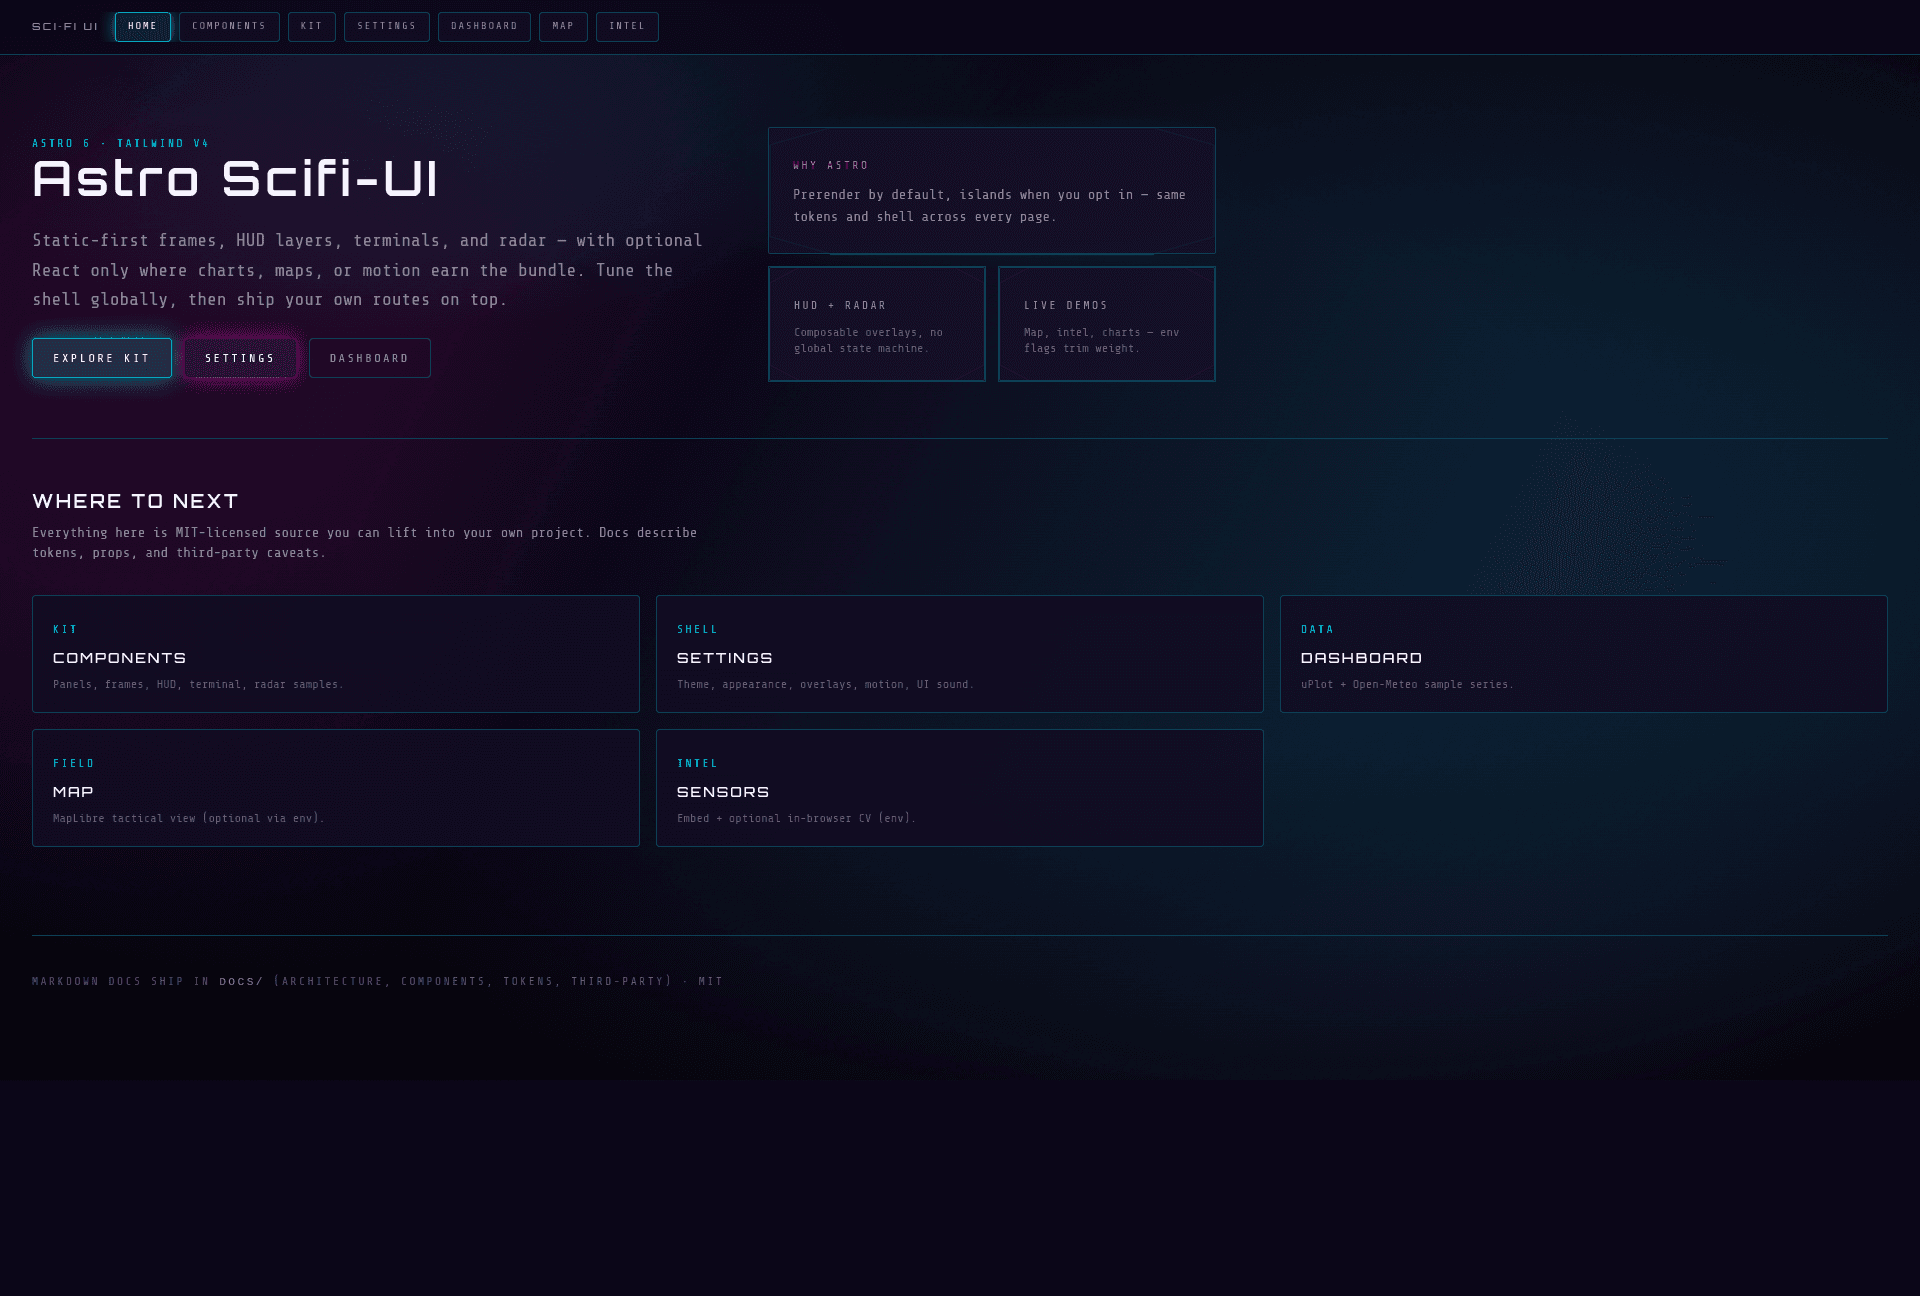Viewport: 1920px width, 1296px height.
Task: Open the Intel Sensors card
Action: tap(960, 788)
